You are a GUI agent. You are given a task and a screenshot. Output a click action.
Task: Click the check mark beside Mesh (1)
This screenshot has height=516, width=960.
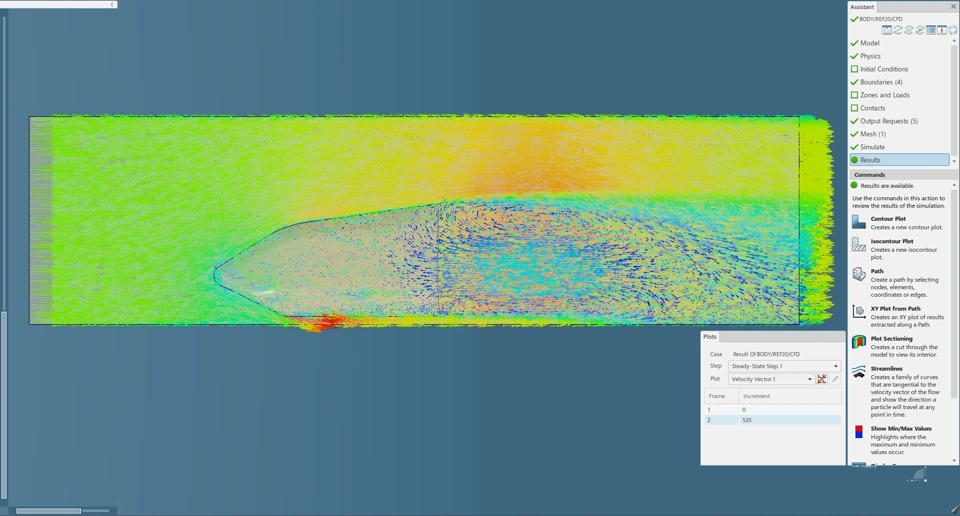click(854, 133)
